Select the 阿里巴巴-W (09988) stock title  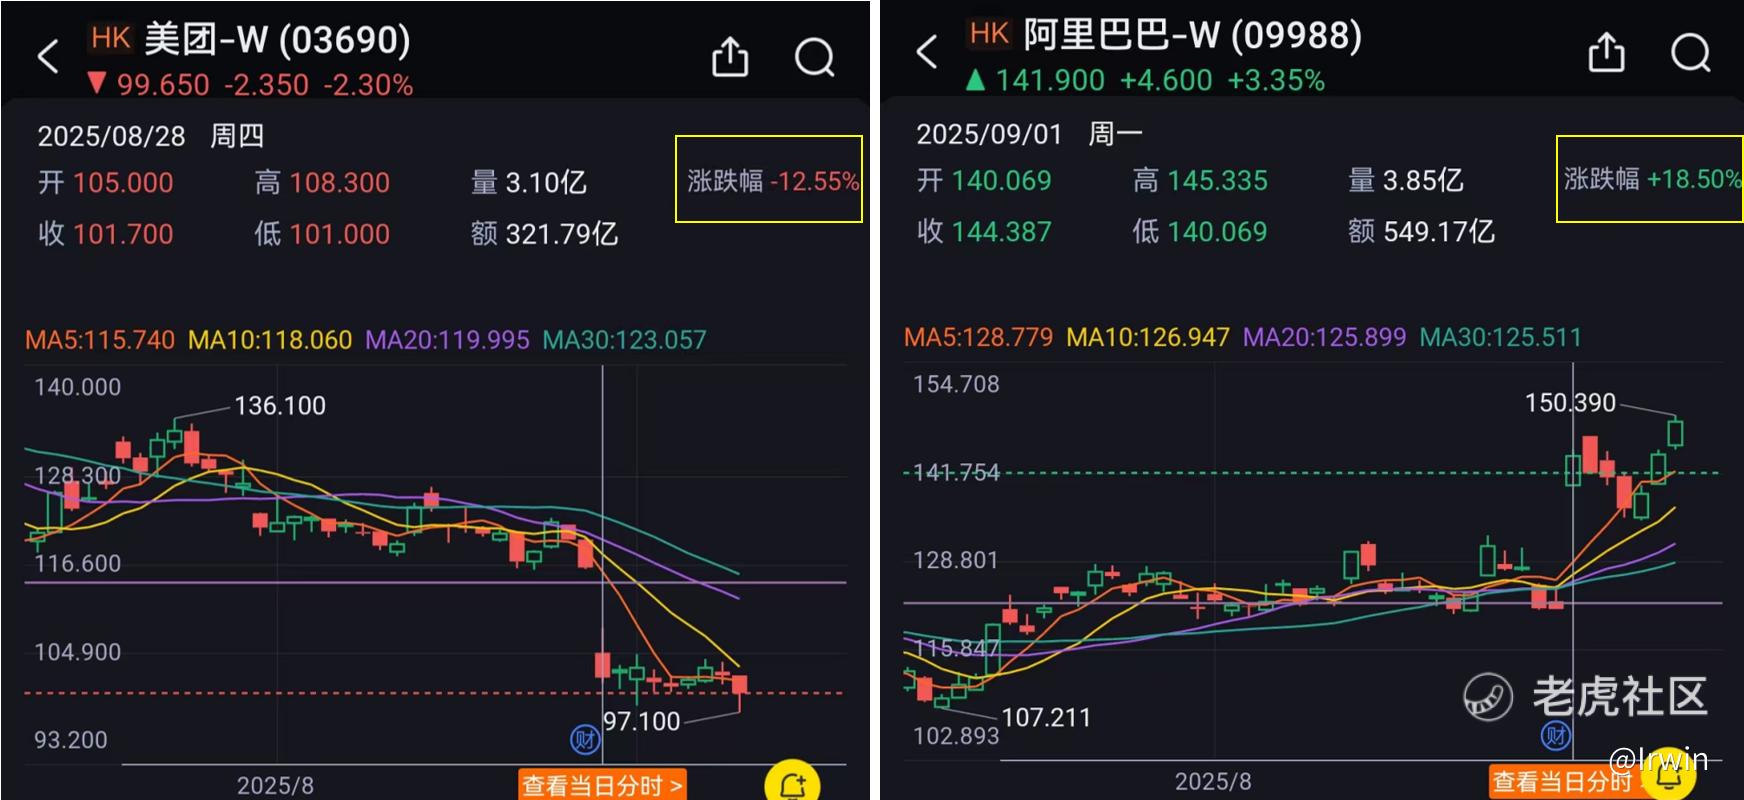1192,35
